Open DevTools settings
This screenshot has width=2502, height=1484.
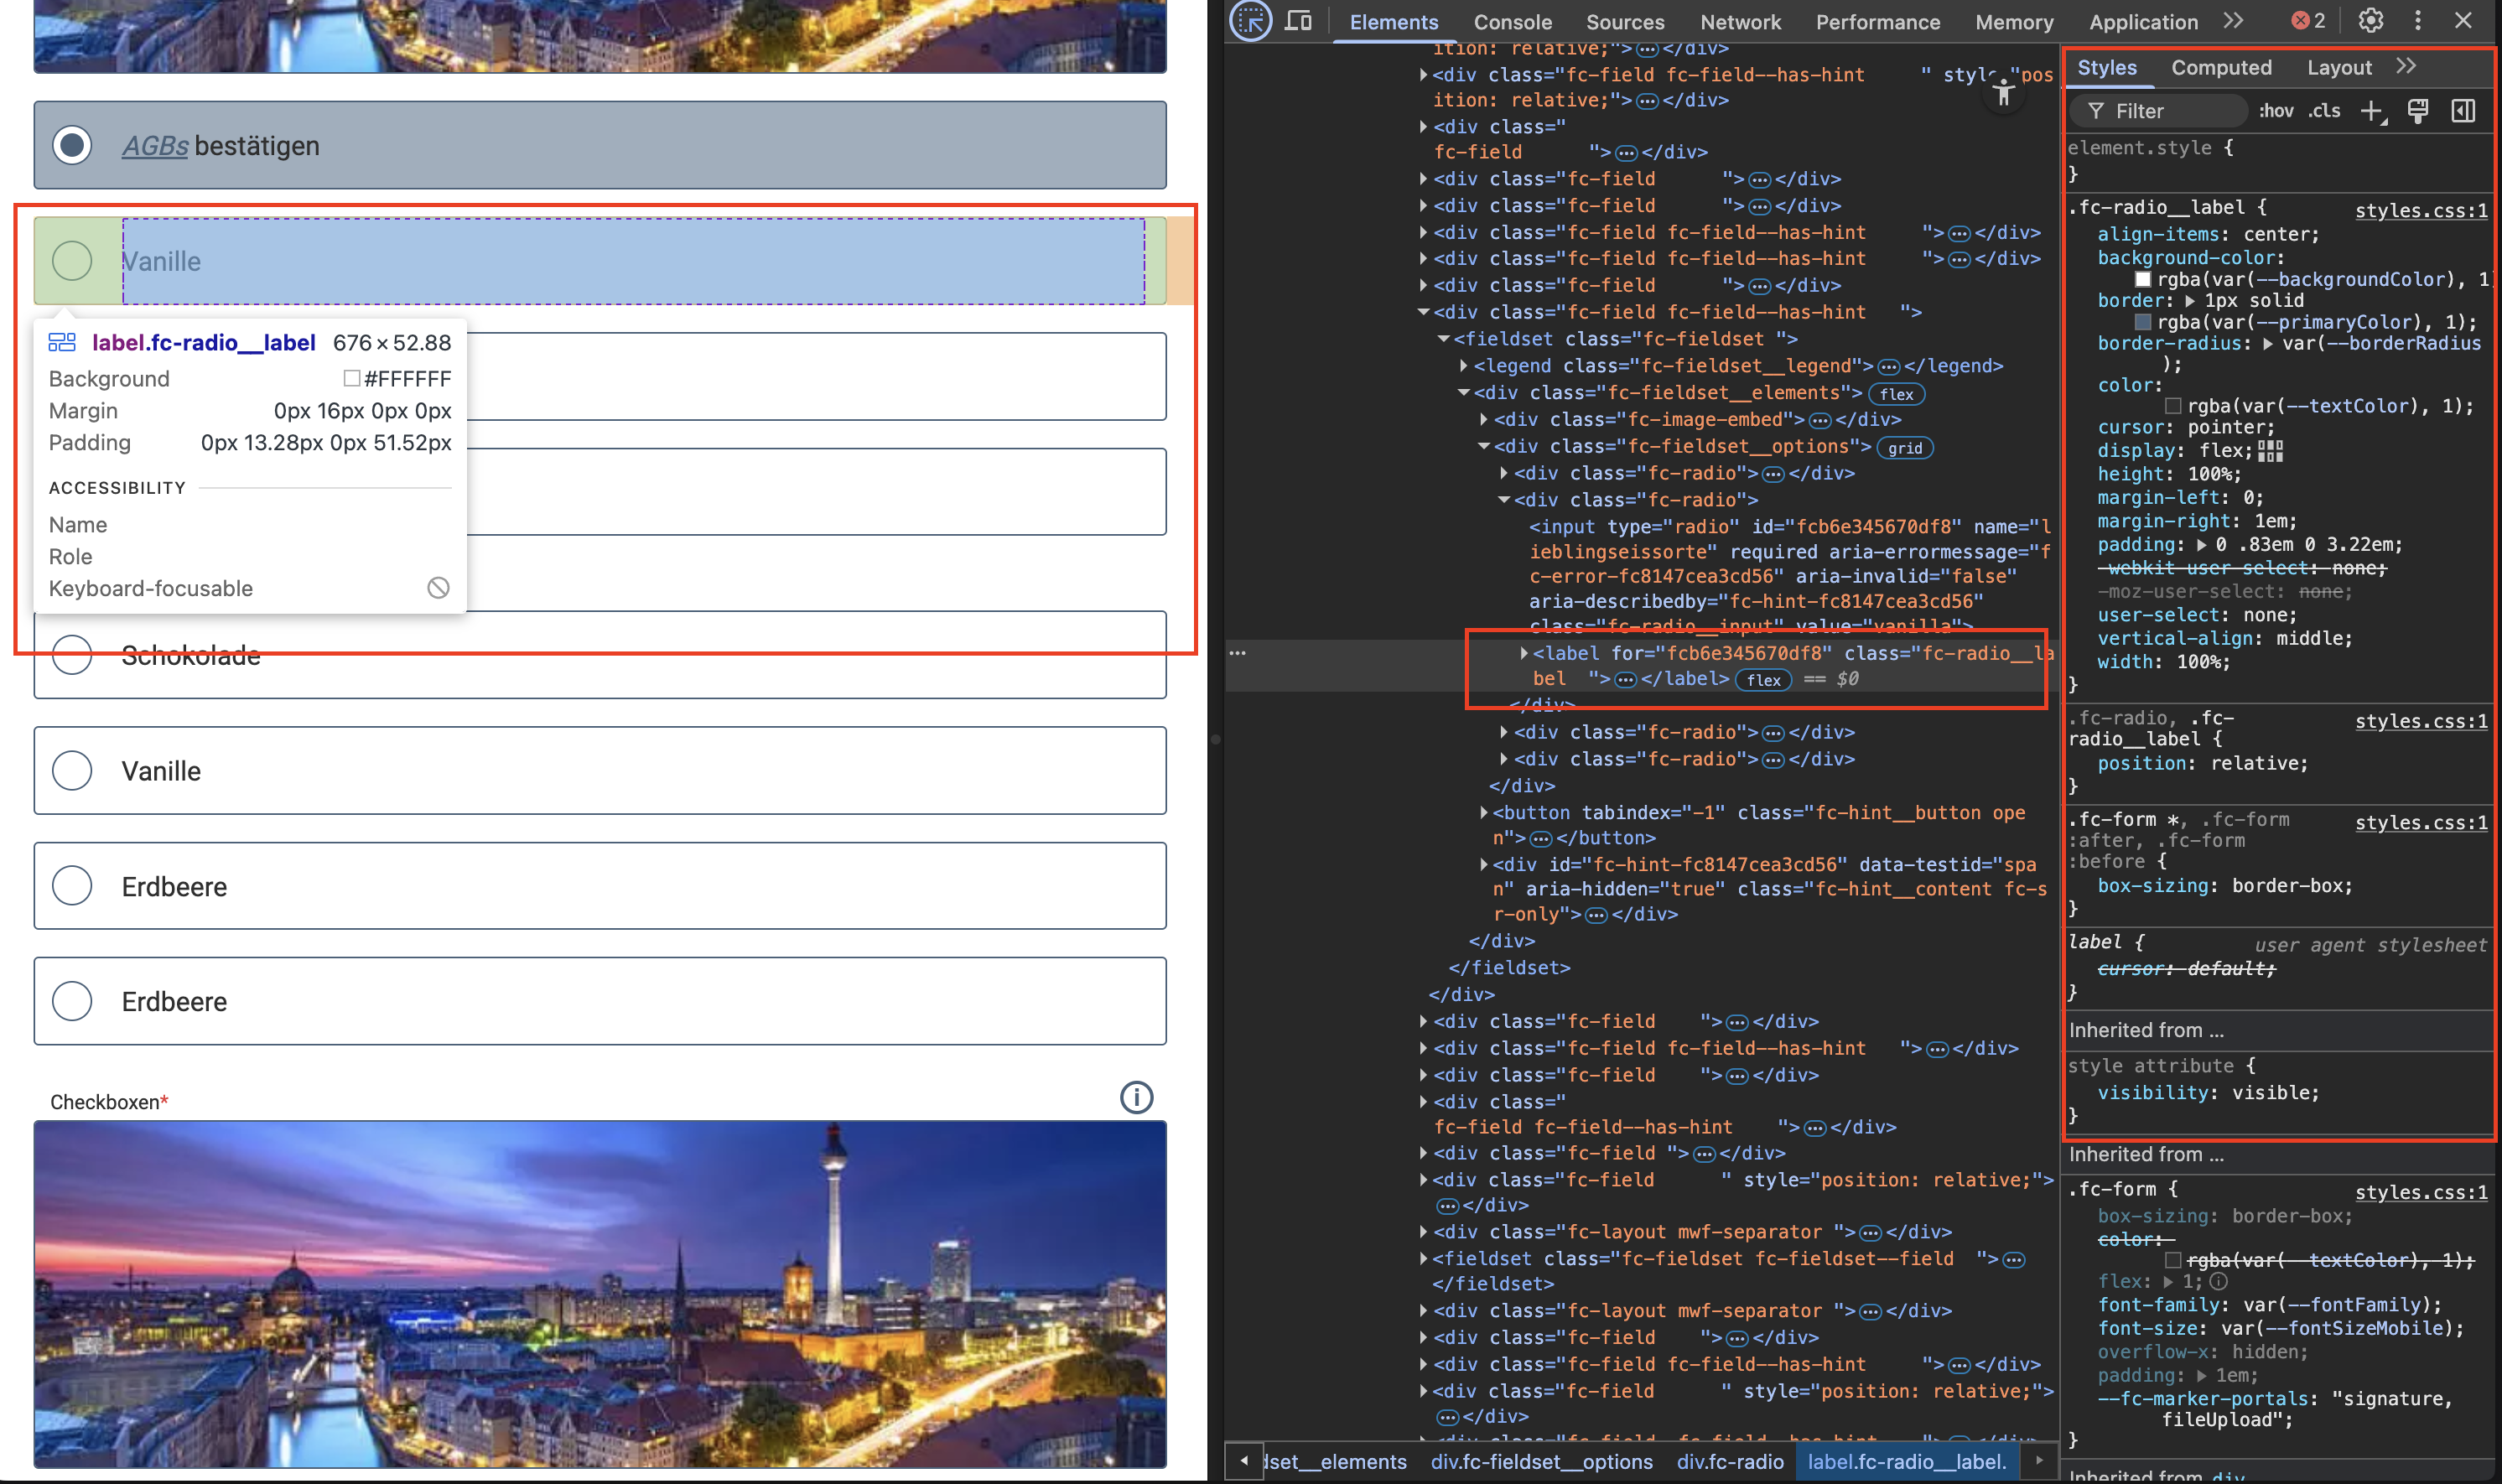click(2371, 20)
